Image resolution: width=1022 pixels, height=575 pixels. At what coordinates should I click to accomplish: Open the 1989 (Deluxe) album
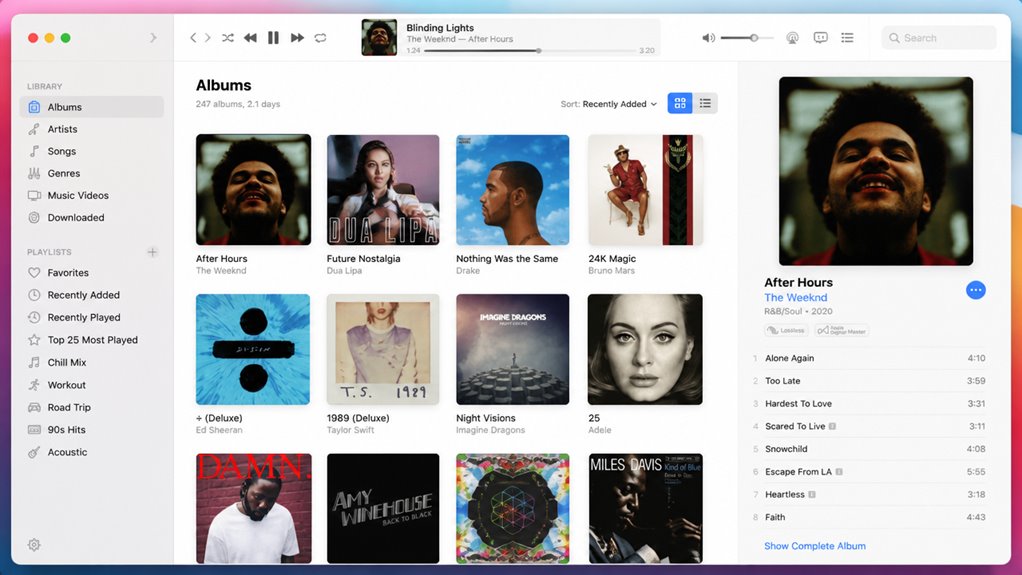(383, 349)
